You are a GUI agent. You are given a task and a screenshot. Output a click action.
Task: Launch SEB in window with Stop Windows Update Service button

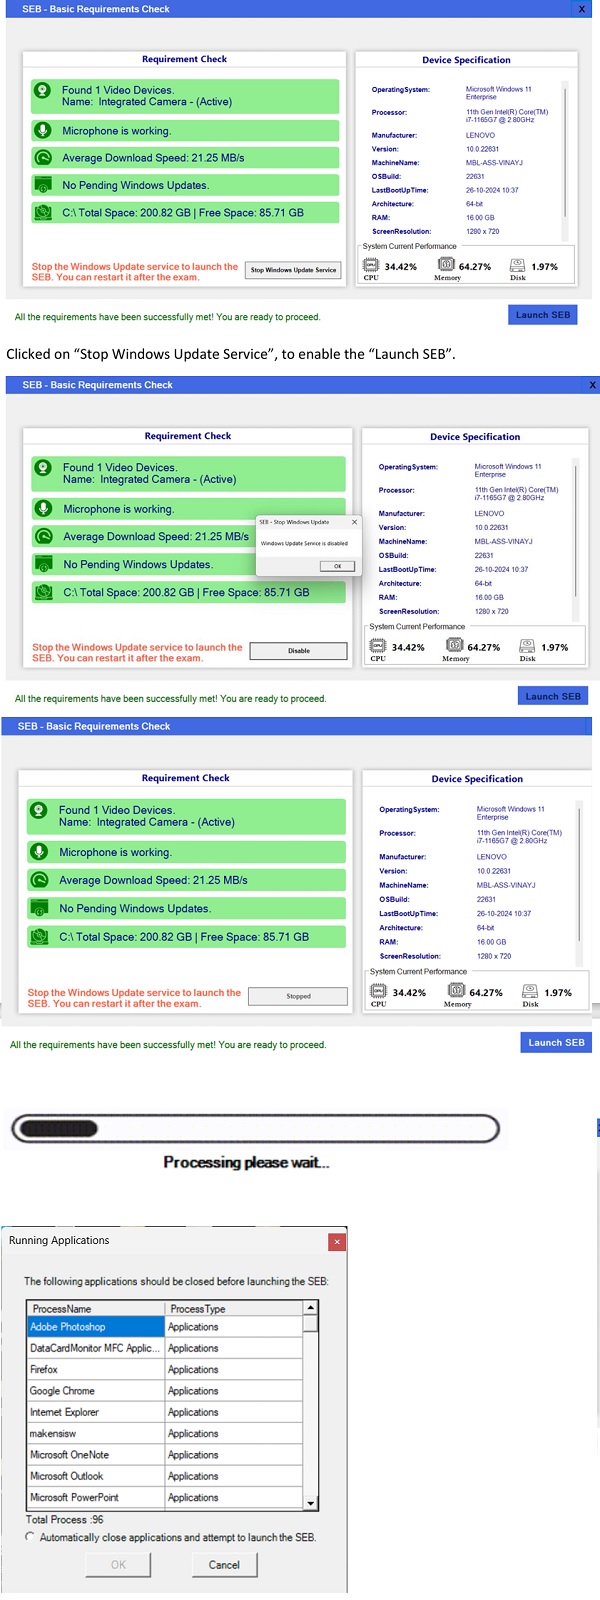click(x=543, y=315)
